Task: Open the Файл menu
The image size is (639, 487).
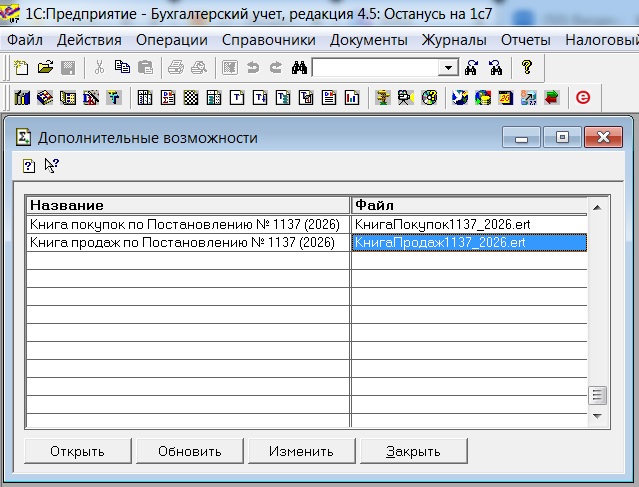Action: pyautogui.click(x=25, y=40)
